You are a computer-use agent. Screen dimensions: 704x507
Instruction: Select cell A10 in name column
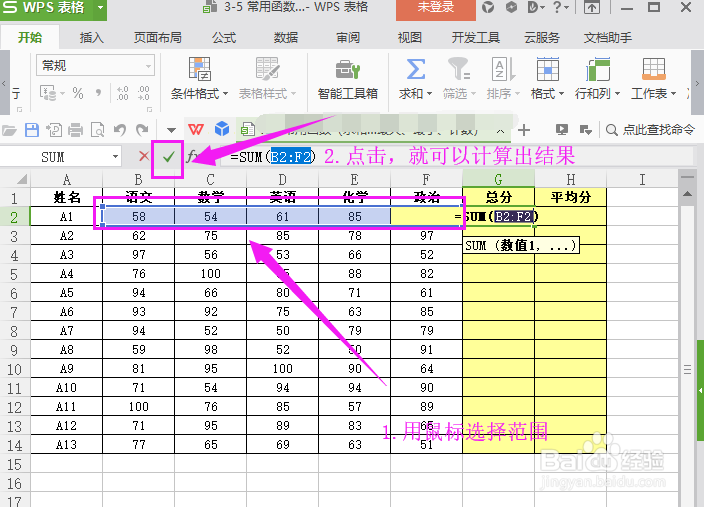pyautogui.click(x=66, y=388)
